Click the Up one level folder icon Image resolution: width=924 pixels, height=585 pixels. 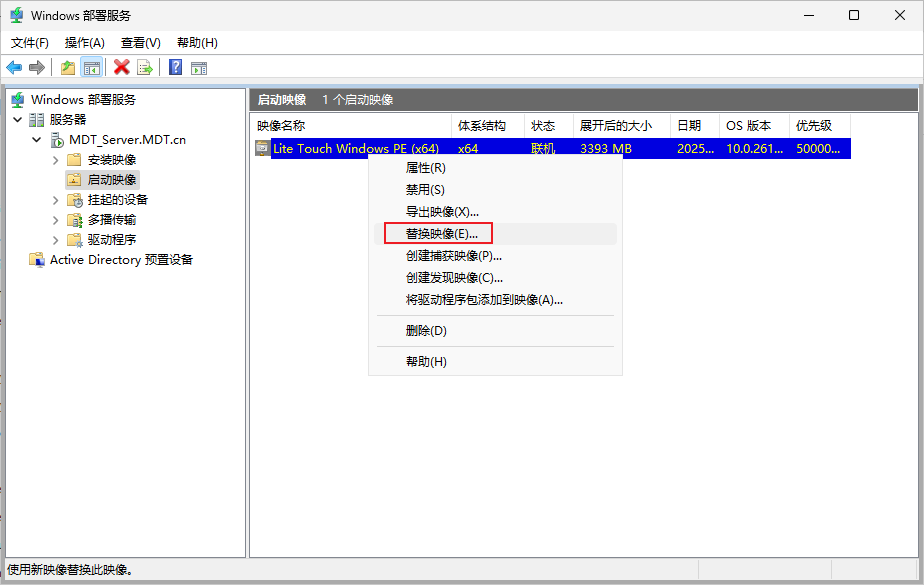coord(66,67)
